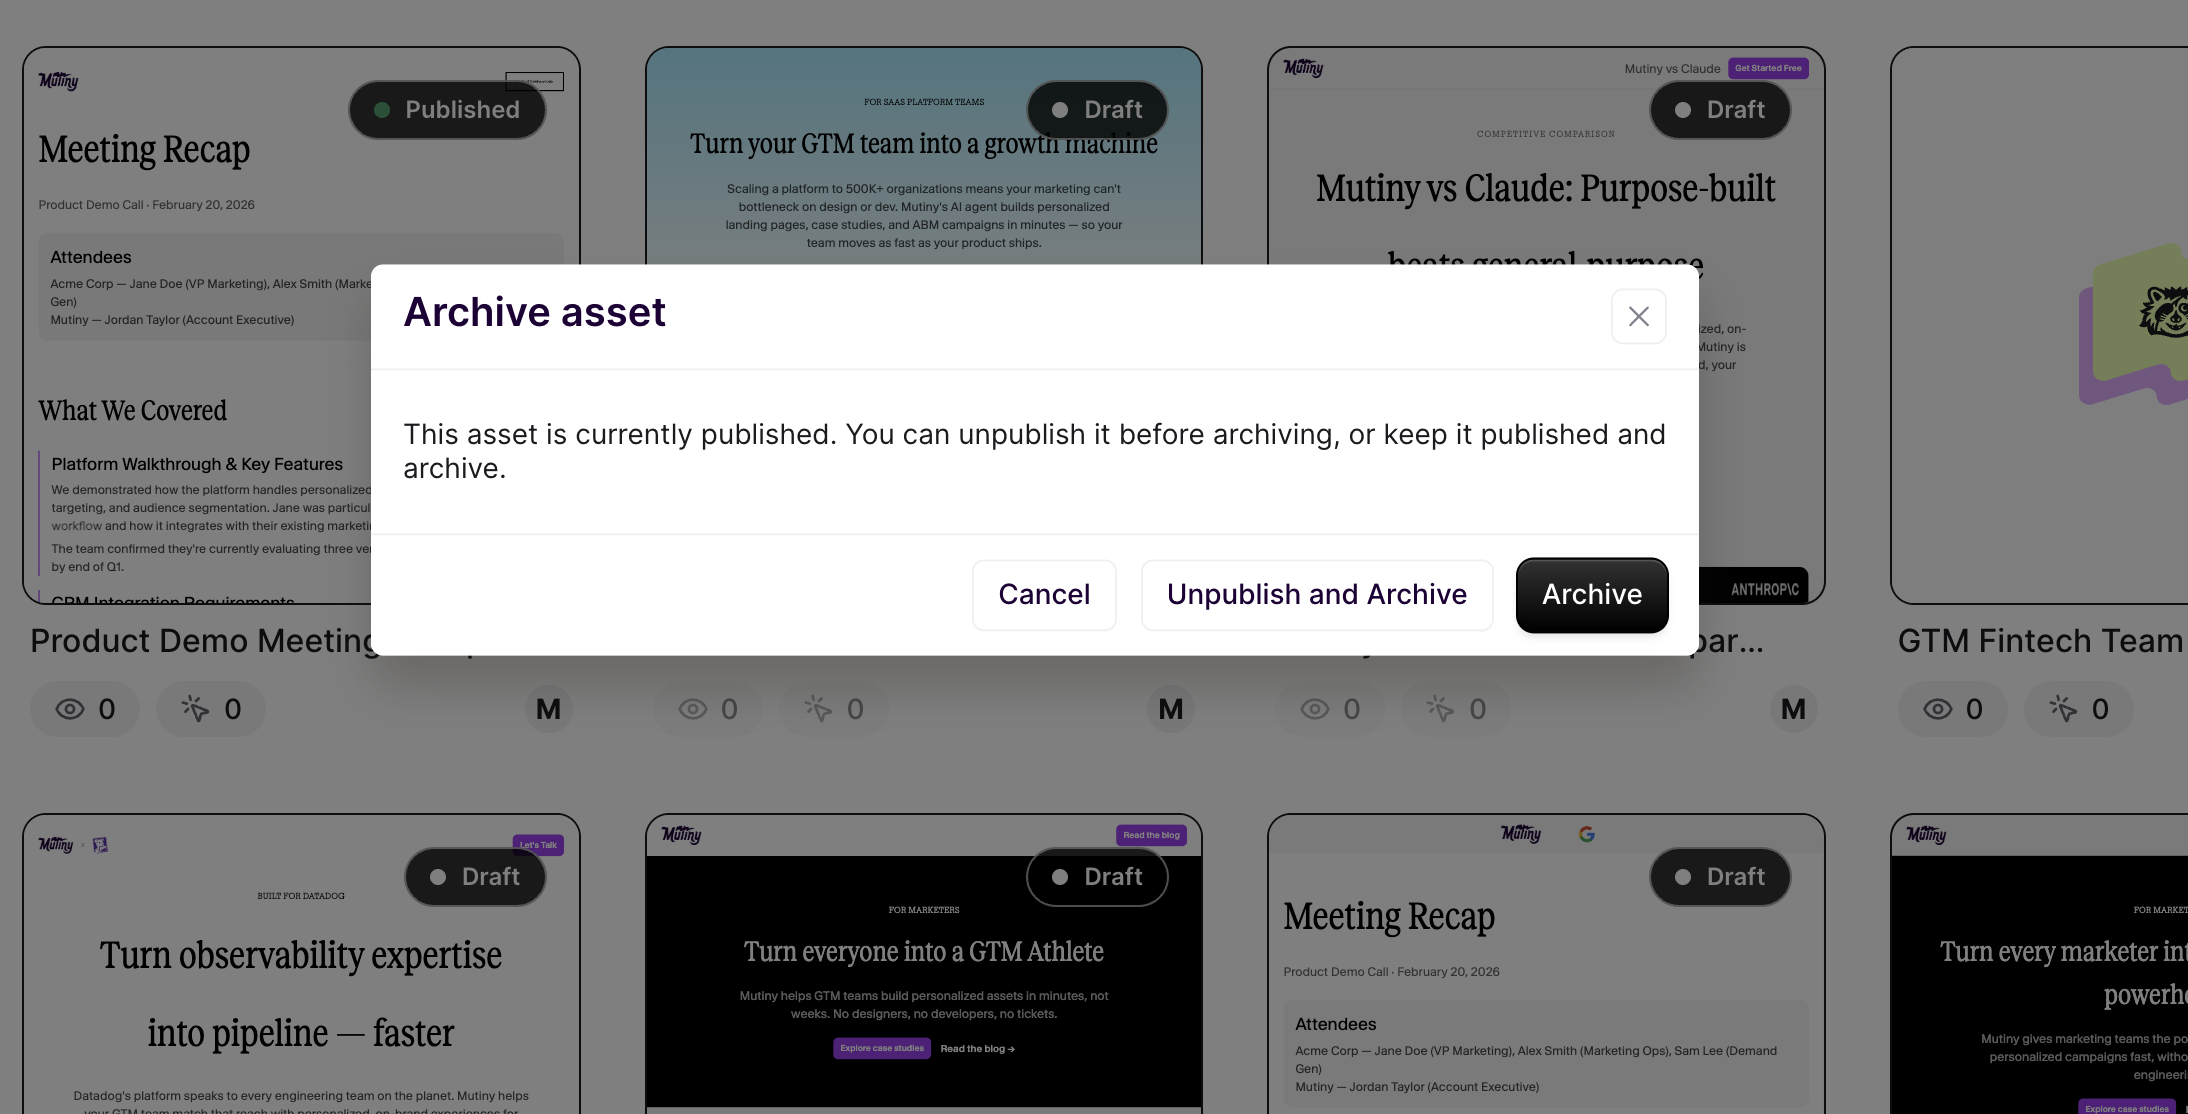
Task: Click Mutiny logo on GTM Athlete card
Action: (681, 834)
